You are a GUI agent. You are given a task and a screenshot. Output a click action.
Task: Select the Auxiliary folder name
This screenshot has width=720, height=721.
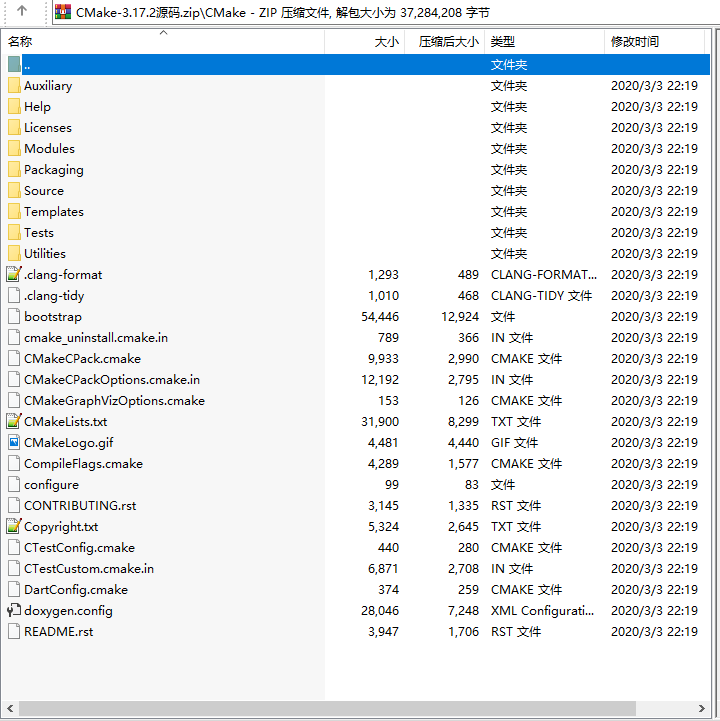tap(48, 86)
